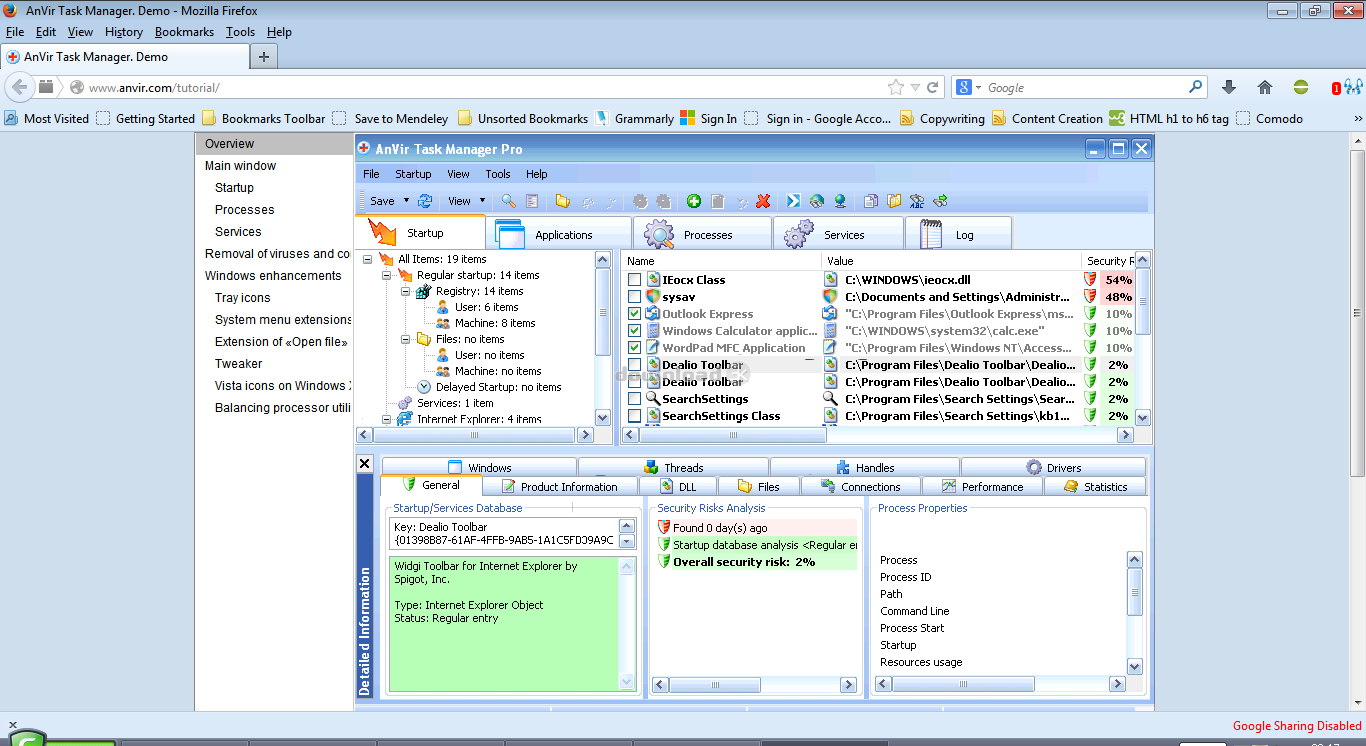Click the globe on stand icon in AnVir toolbar

click(840, 201)
